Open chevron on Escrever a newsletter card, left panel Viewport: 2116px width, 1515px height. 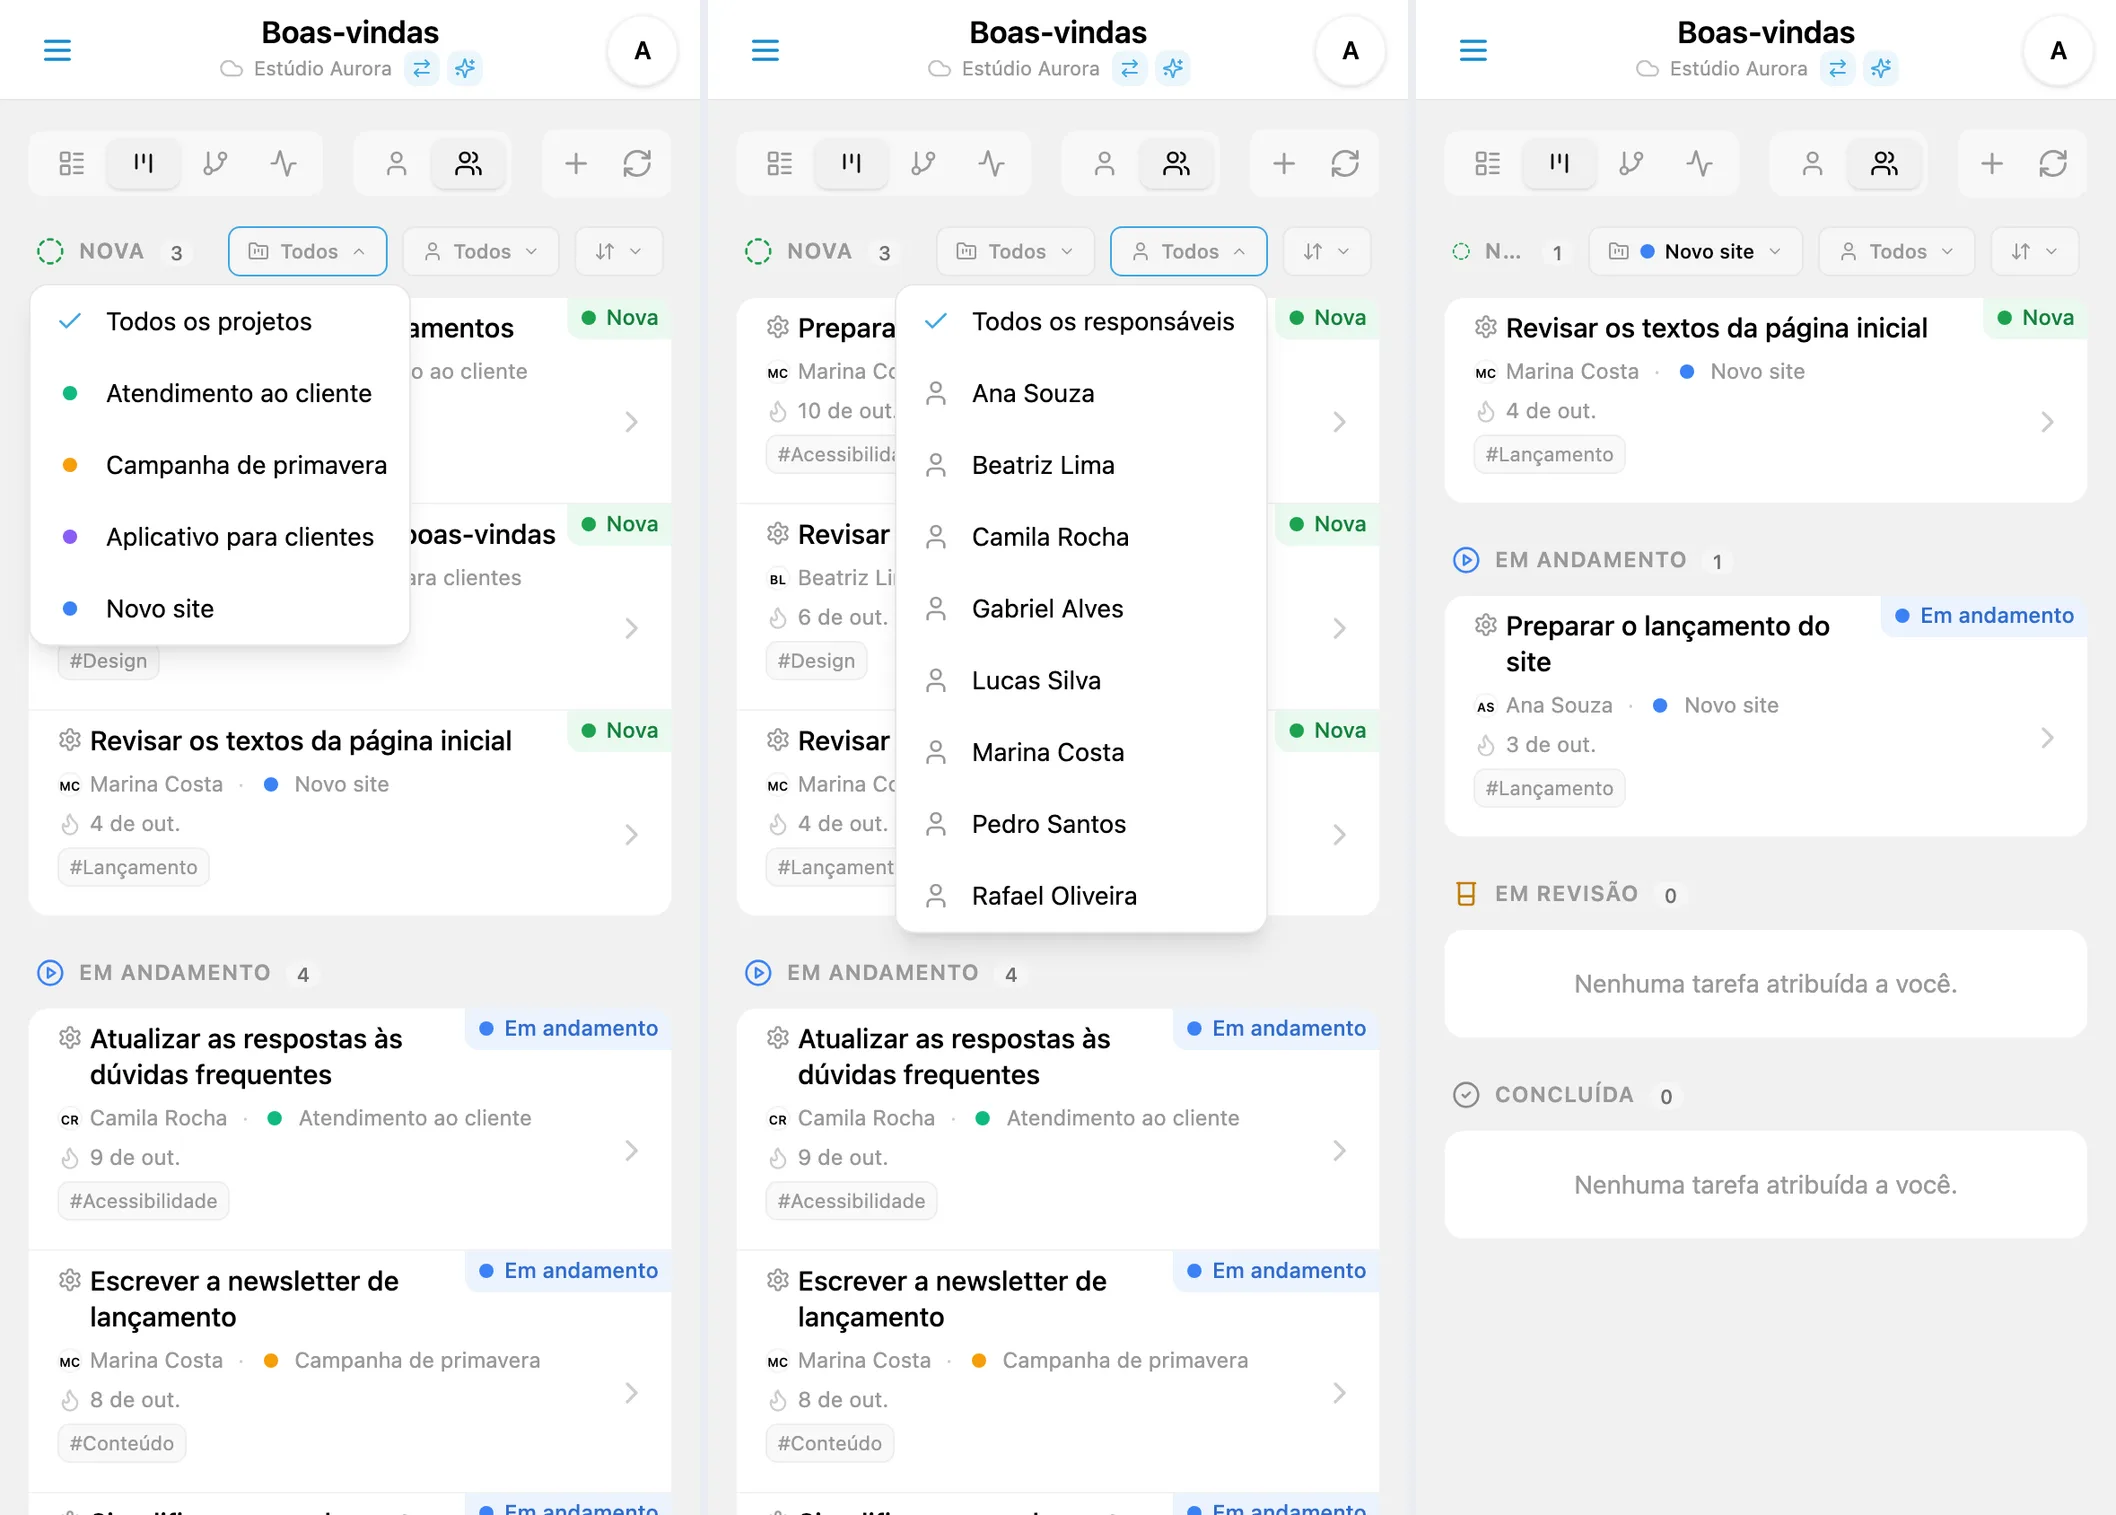[x=631, y=1393]
